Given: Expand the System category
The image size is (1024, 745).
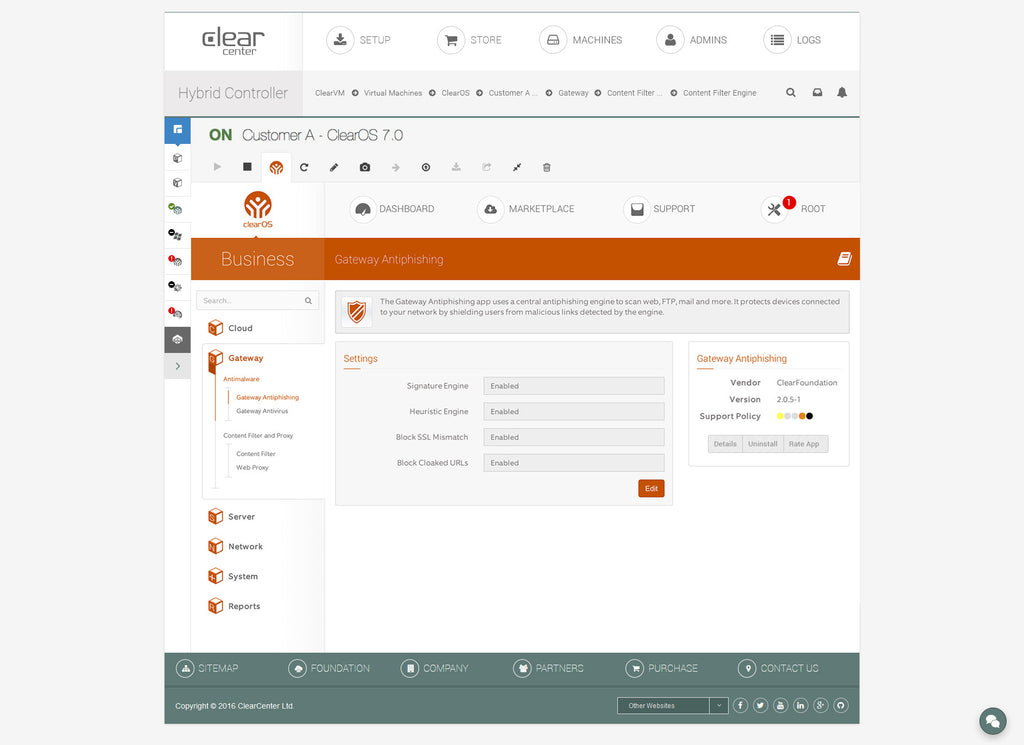Looking at the screenshot, I should 232,577.
